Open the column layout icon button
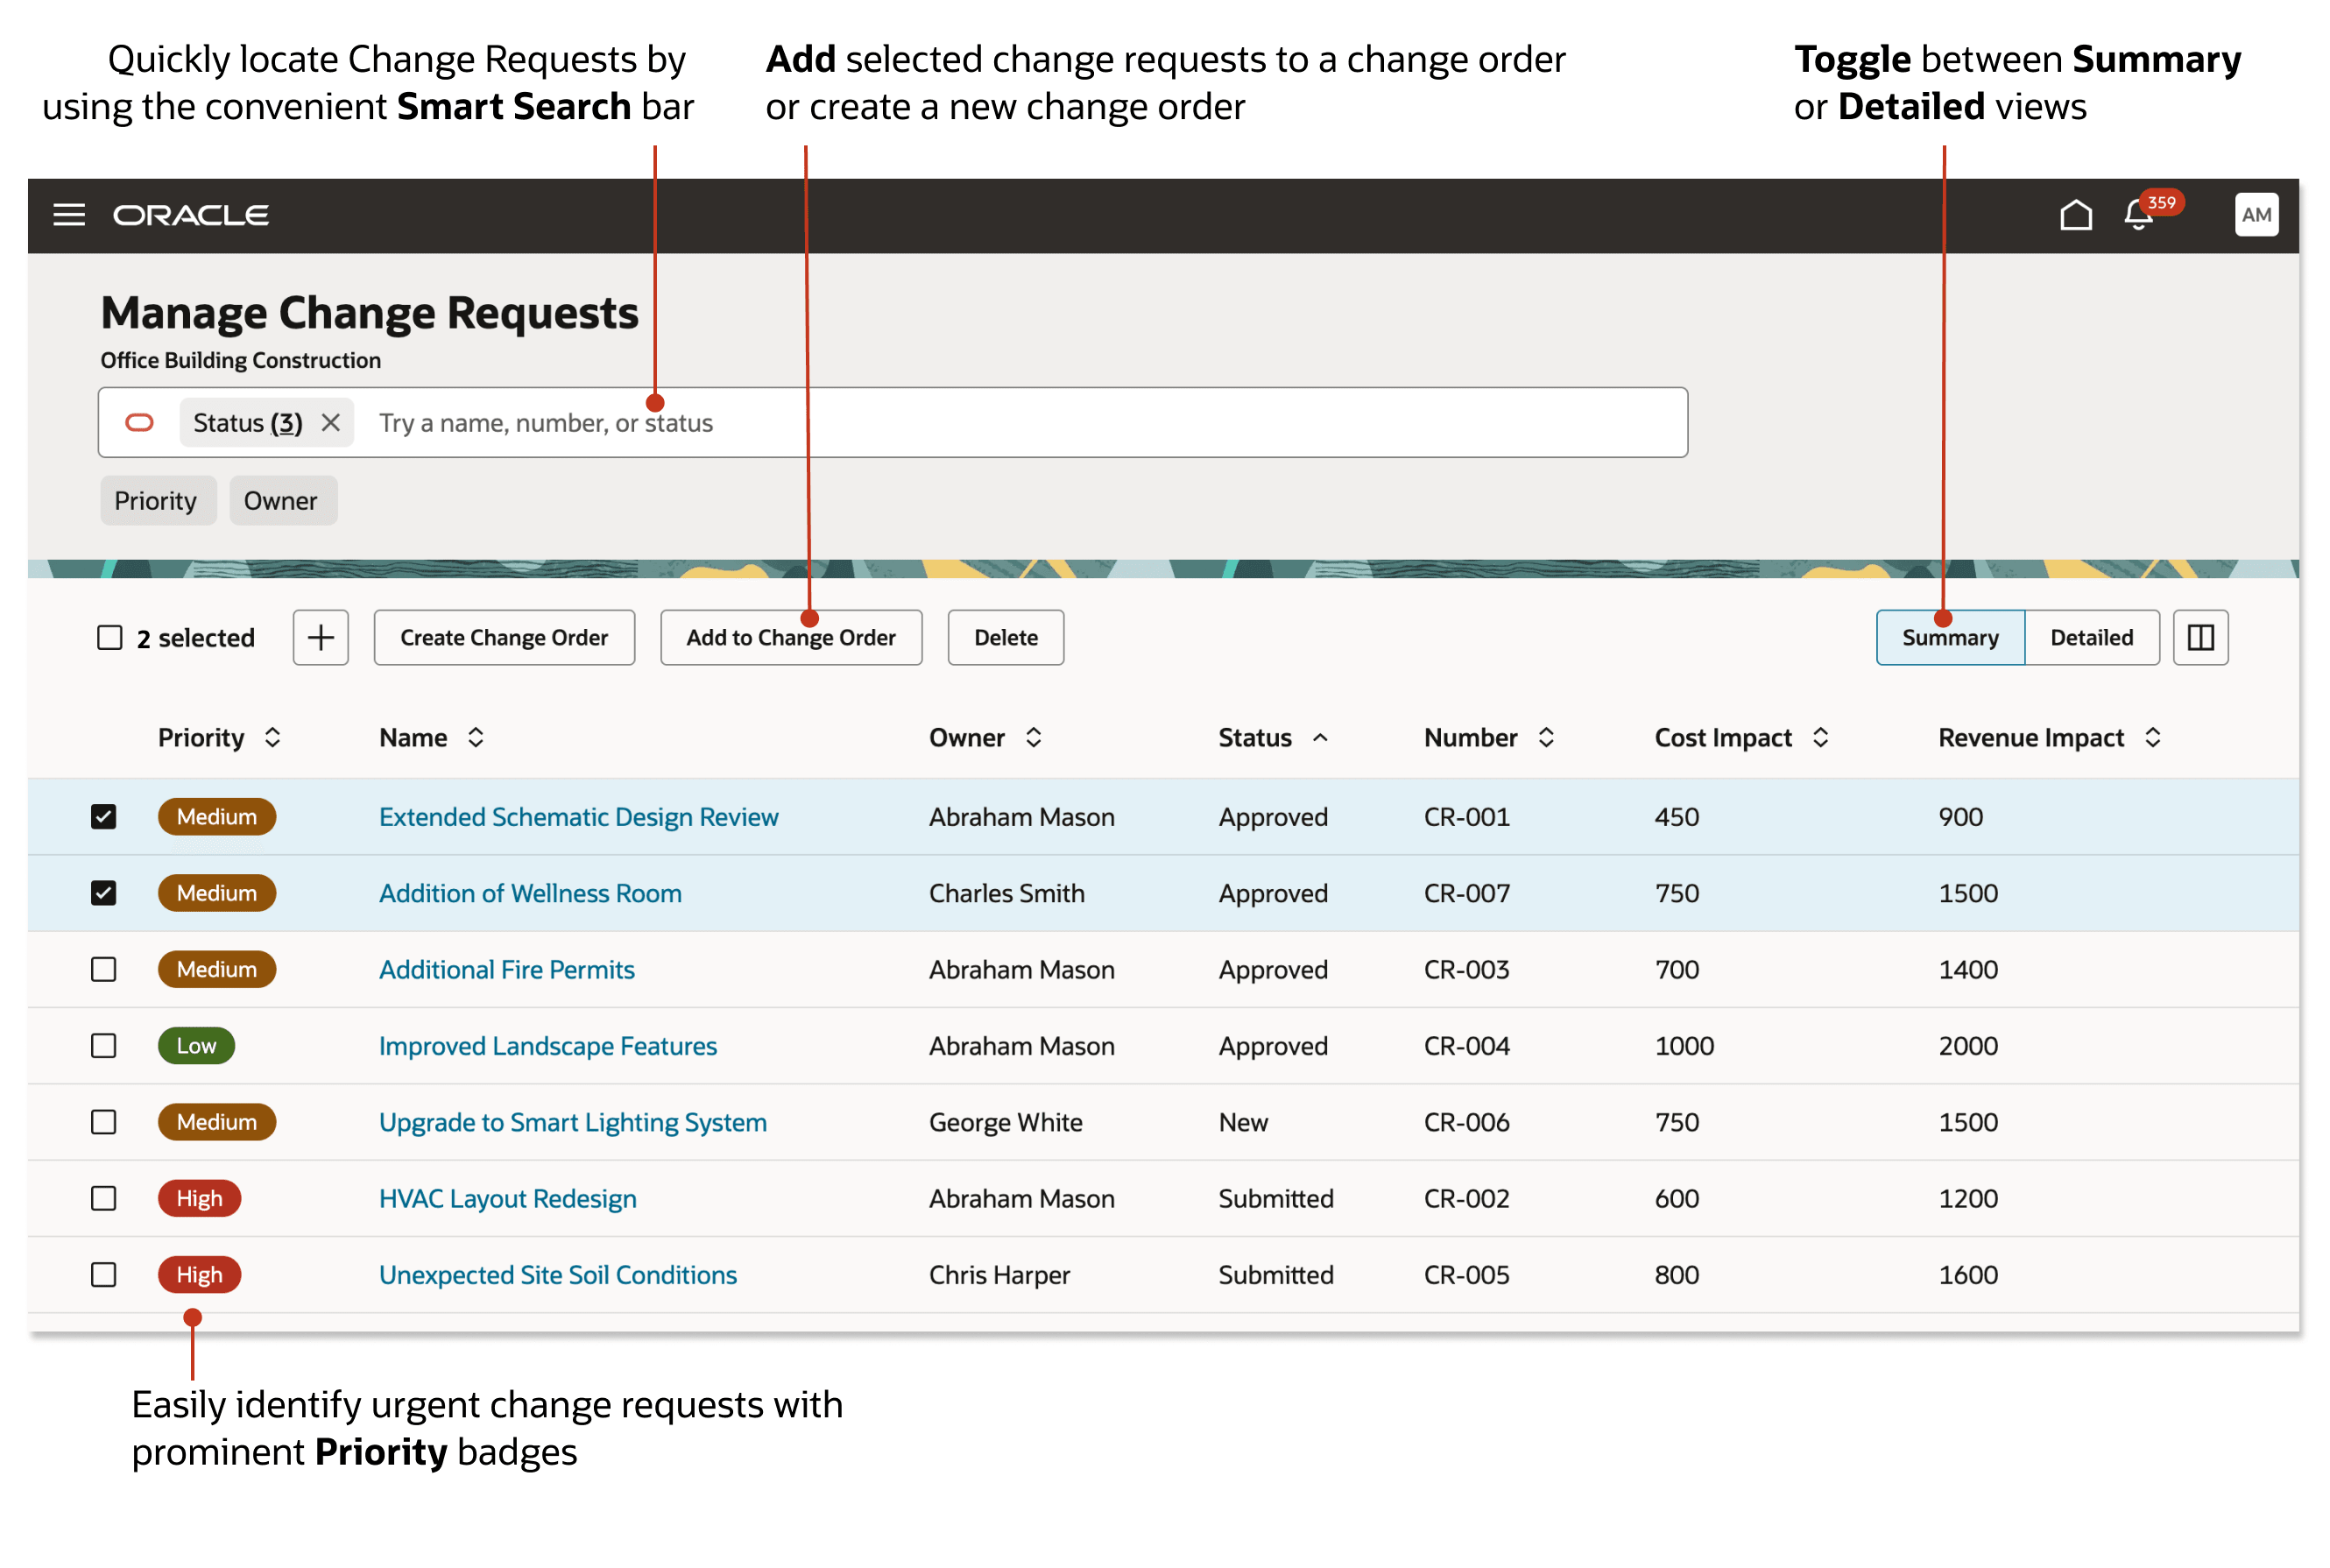Image resolution: width=2330 pixels, height=1568 pixels. 2200,638
